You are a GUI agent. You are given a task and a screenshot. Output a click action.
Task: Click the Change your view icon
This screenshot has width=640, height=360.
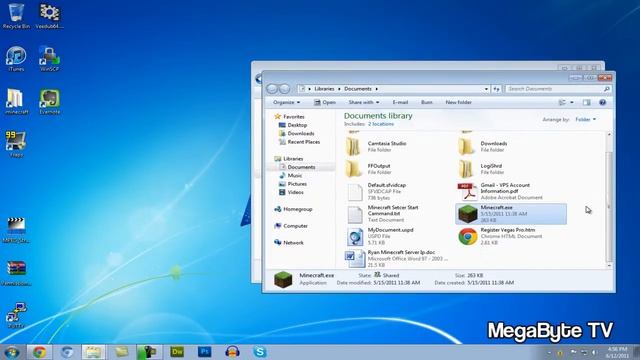[x=562, y=102]
